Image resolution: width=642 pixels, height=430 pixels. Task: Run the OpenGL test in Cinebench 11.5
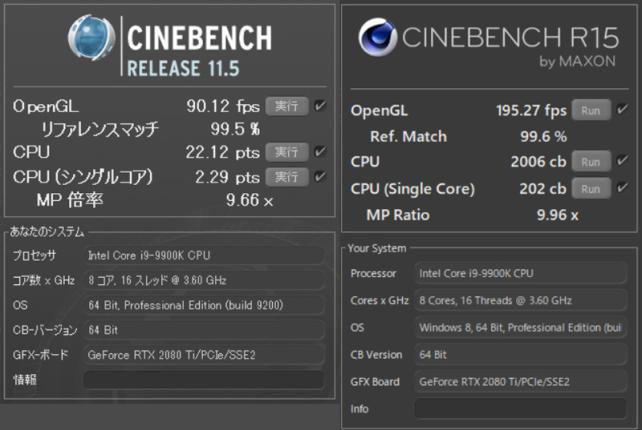click(x=287, y=106)
